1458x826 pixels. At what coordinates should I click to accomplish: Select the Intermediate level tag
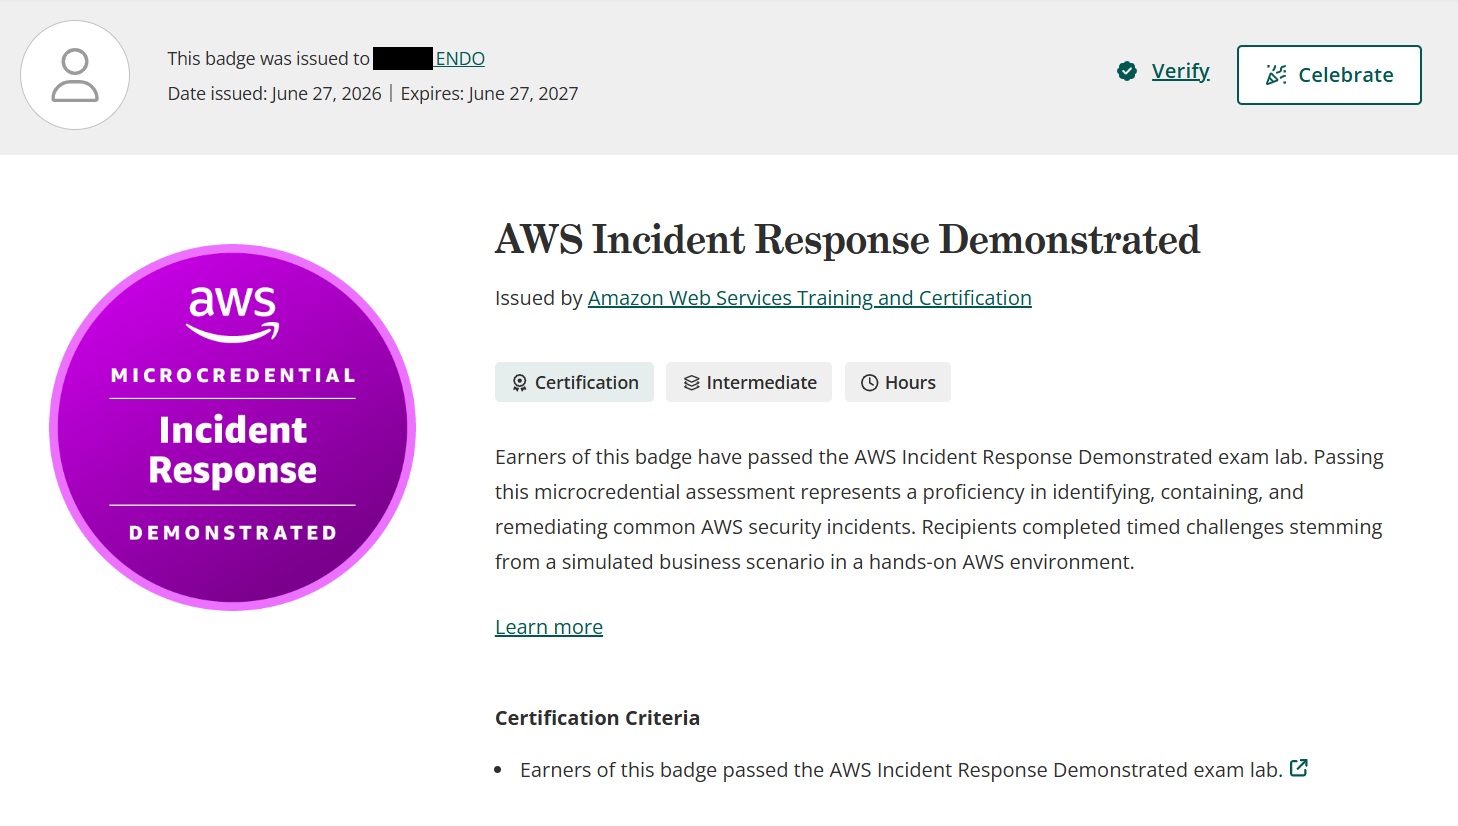point(749,382)
